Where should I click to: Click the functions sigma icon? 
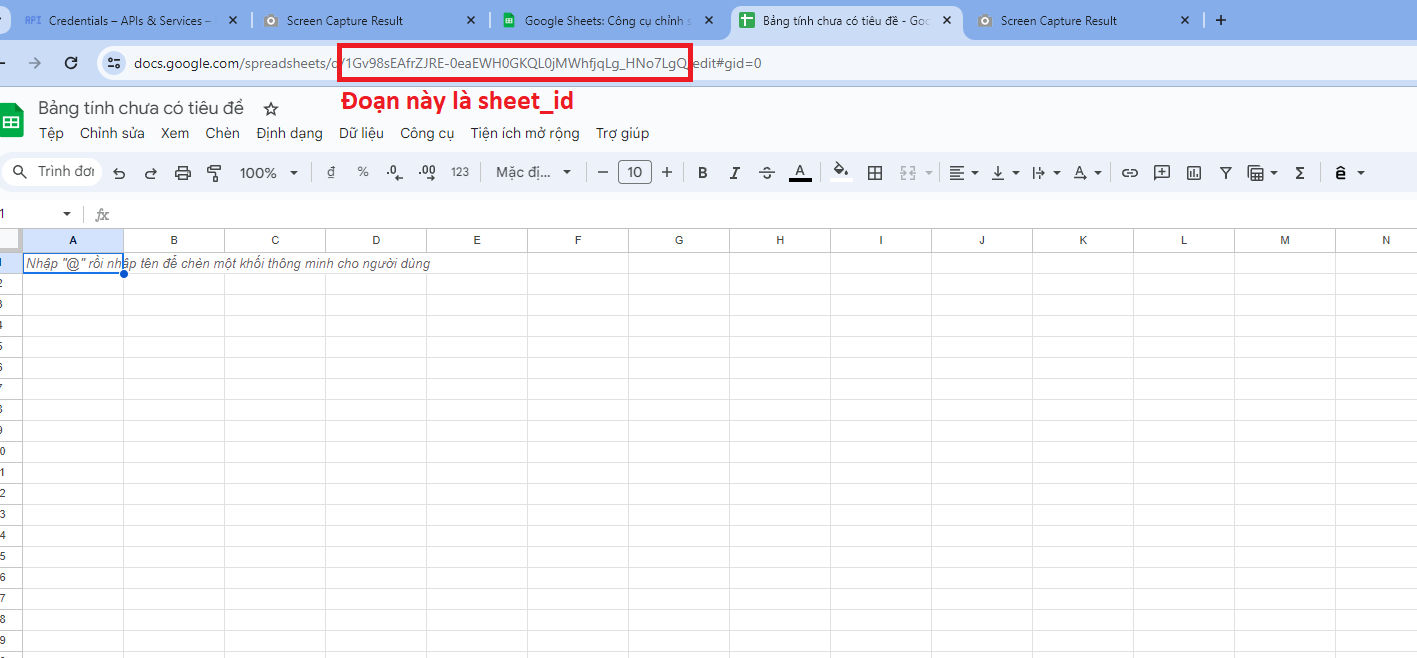(x=1299, y=173)
